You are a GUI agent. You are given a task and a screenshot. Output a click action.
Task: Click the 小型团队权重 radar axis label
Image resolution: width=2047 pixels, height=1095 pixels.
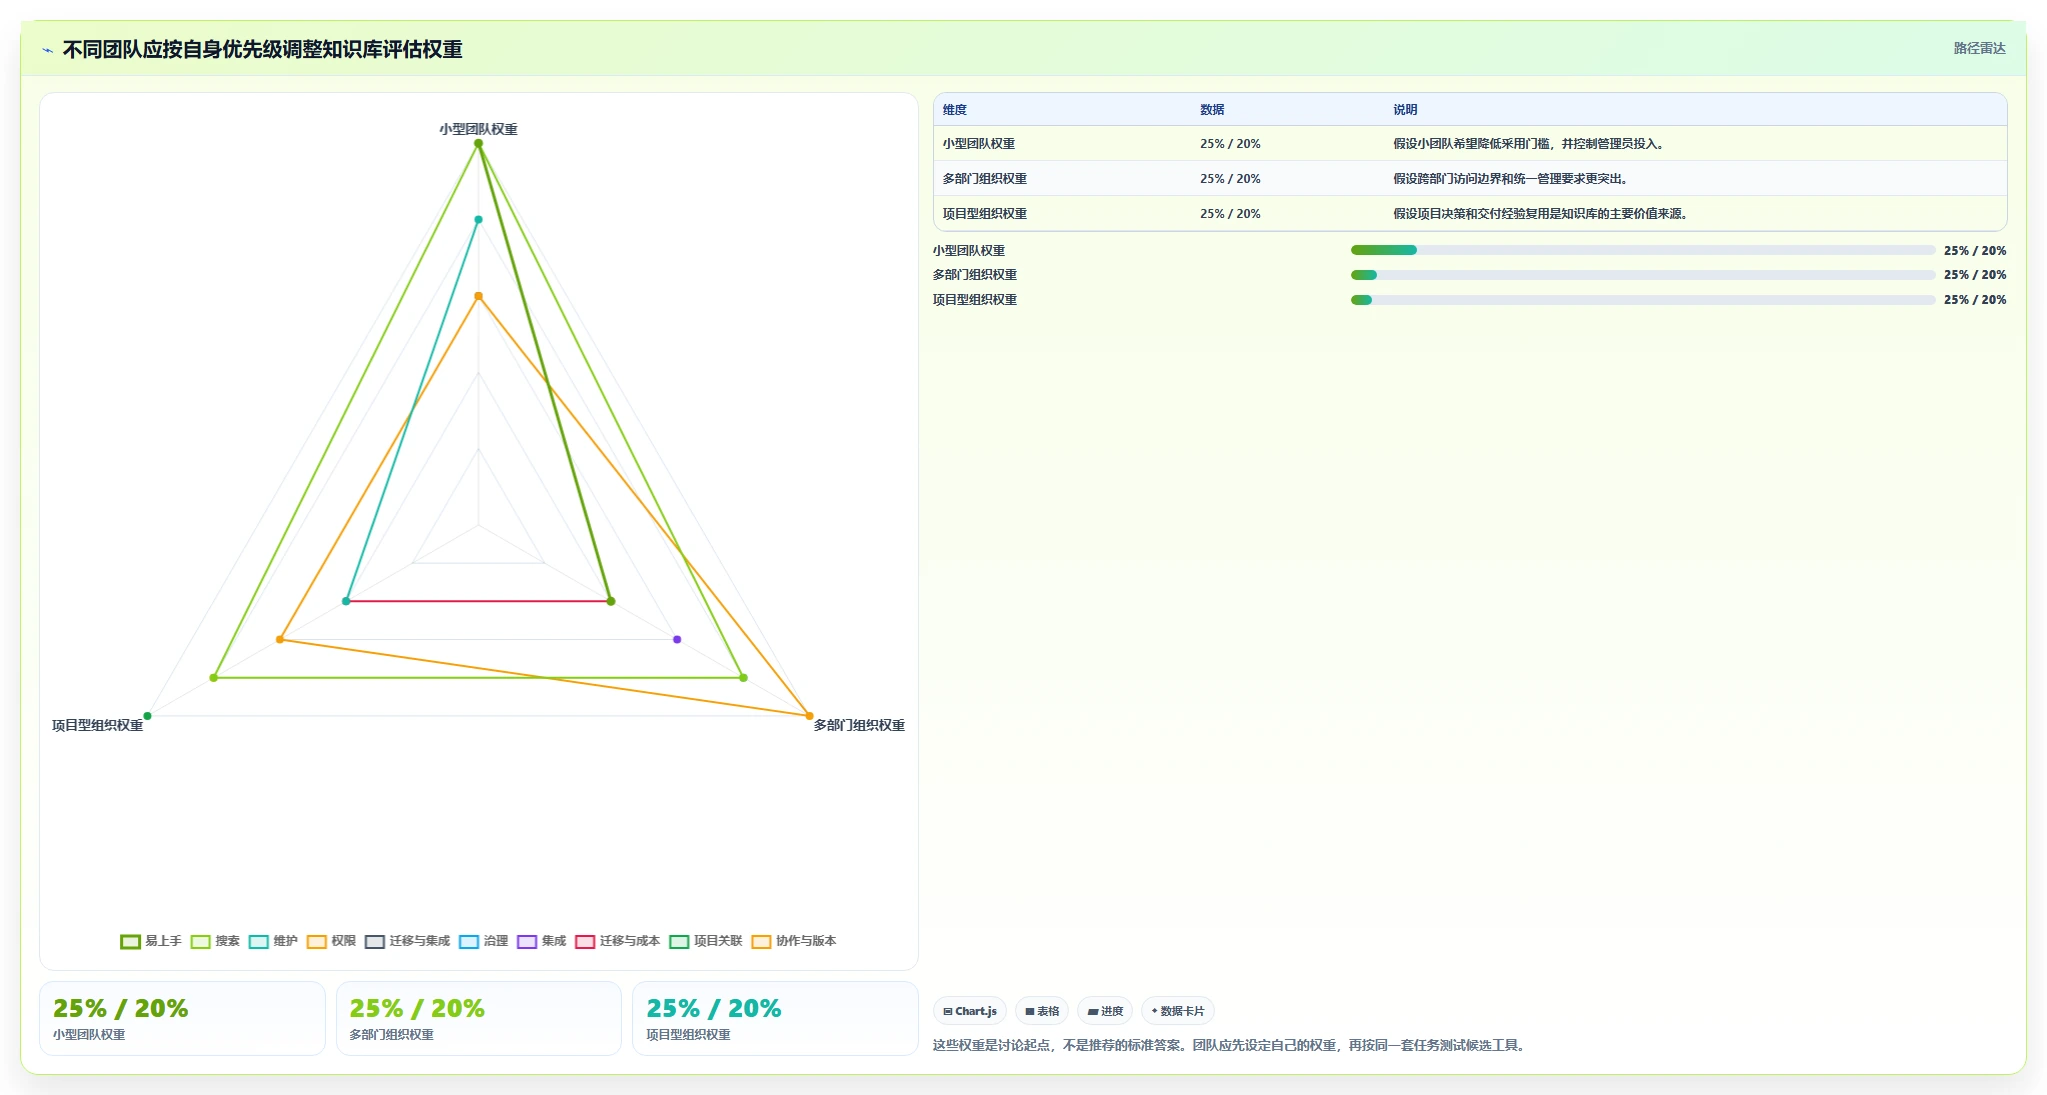[x=478, y=129]
